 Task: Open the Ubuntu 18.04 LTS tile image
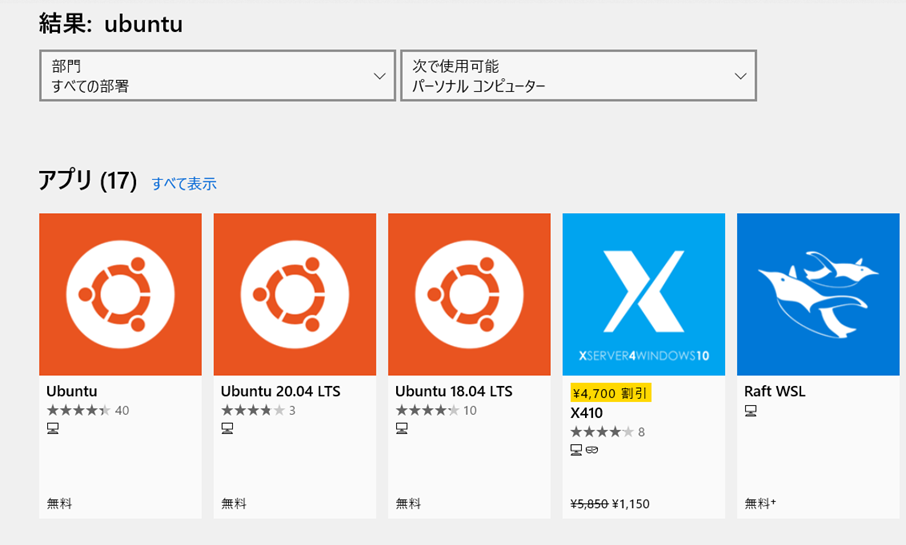[x=469, y=294]
